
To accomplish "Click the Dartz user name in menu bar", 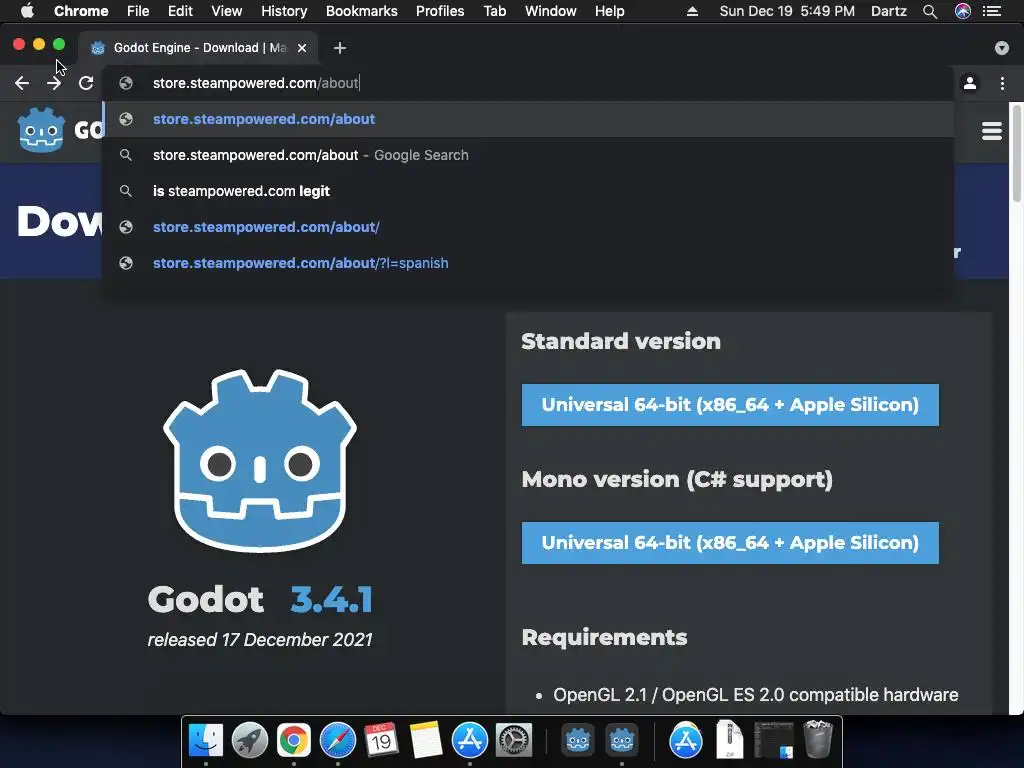I will [x=889, y=11].
